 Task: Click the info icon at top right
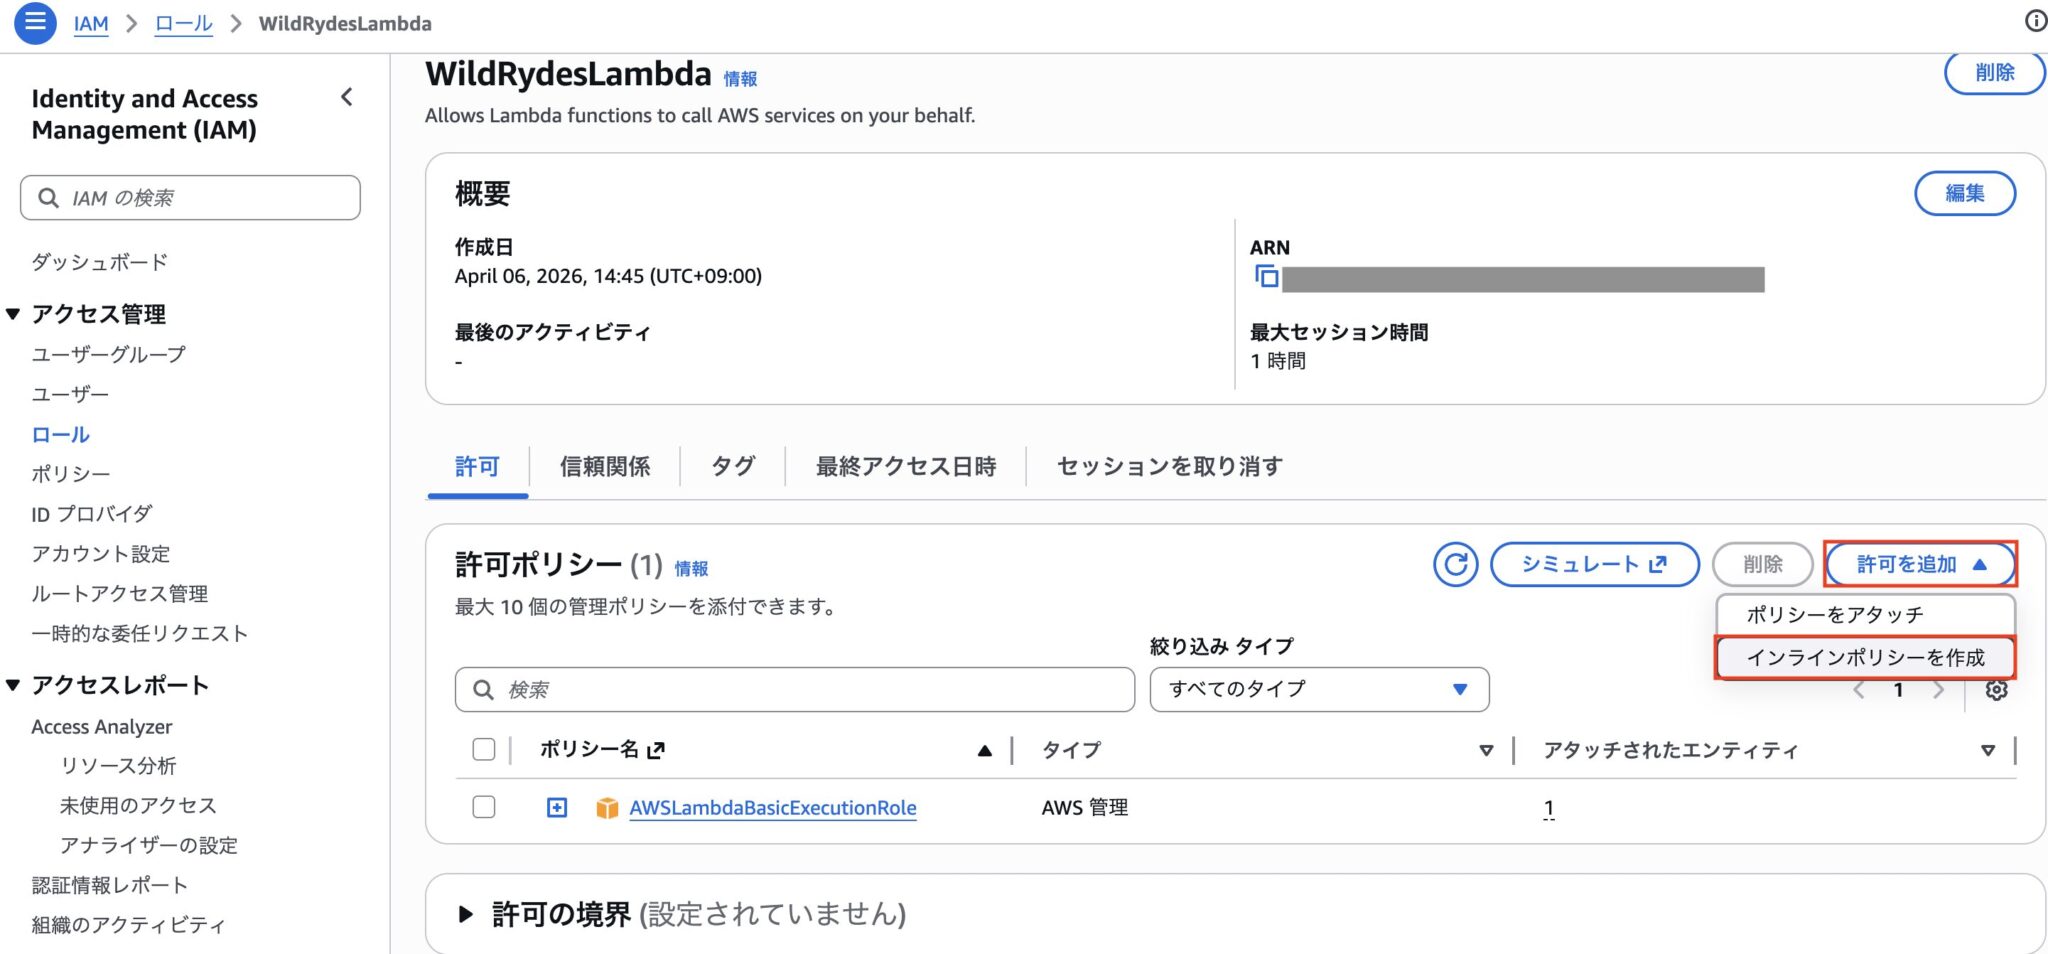coord(2035,21)
